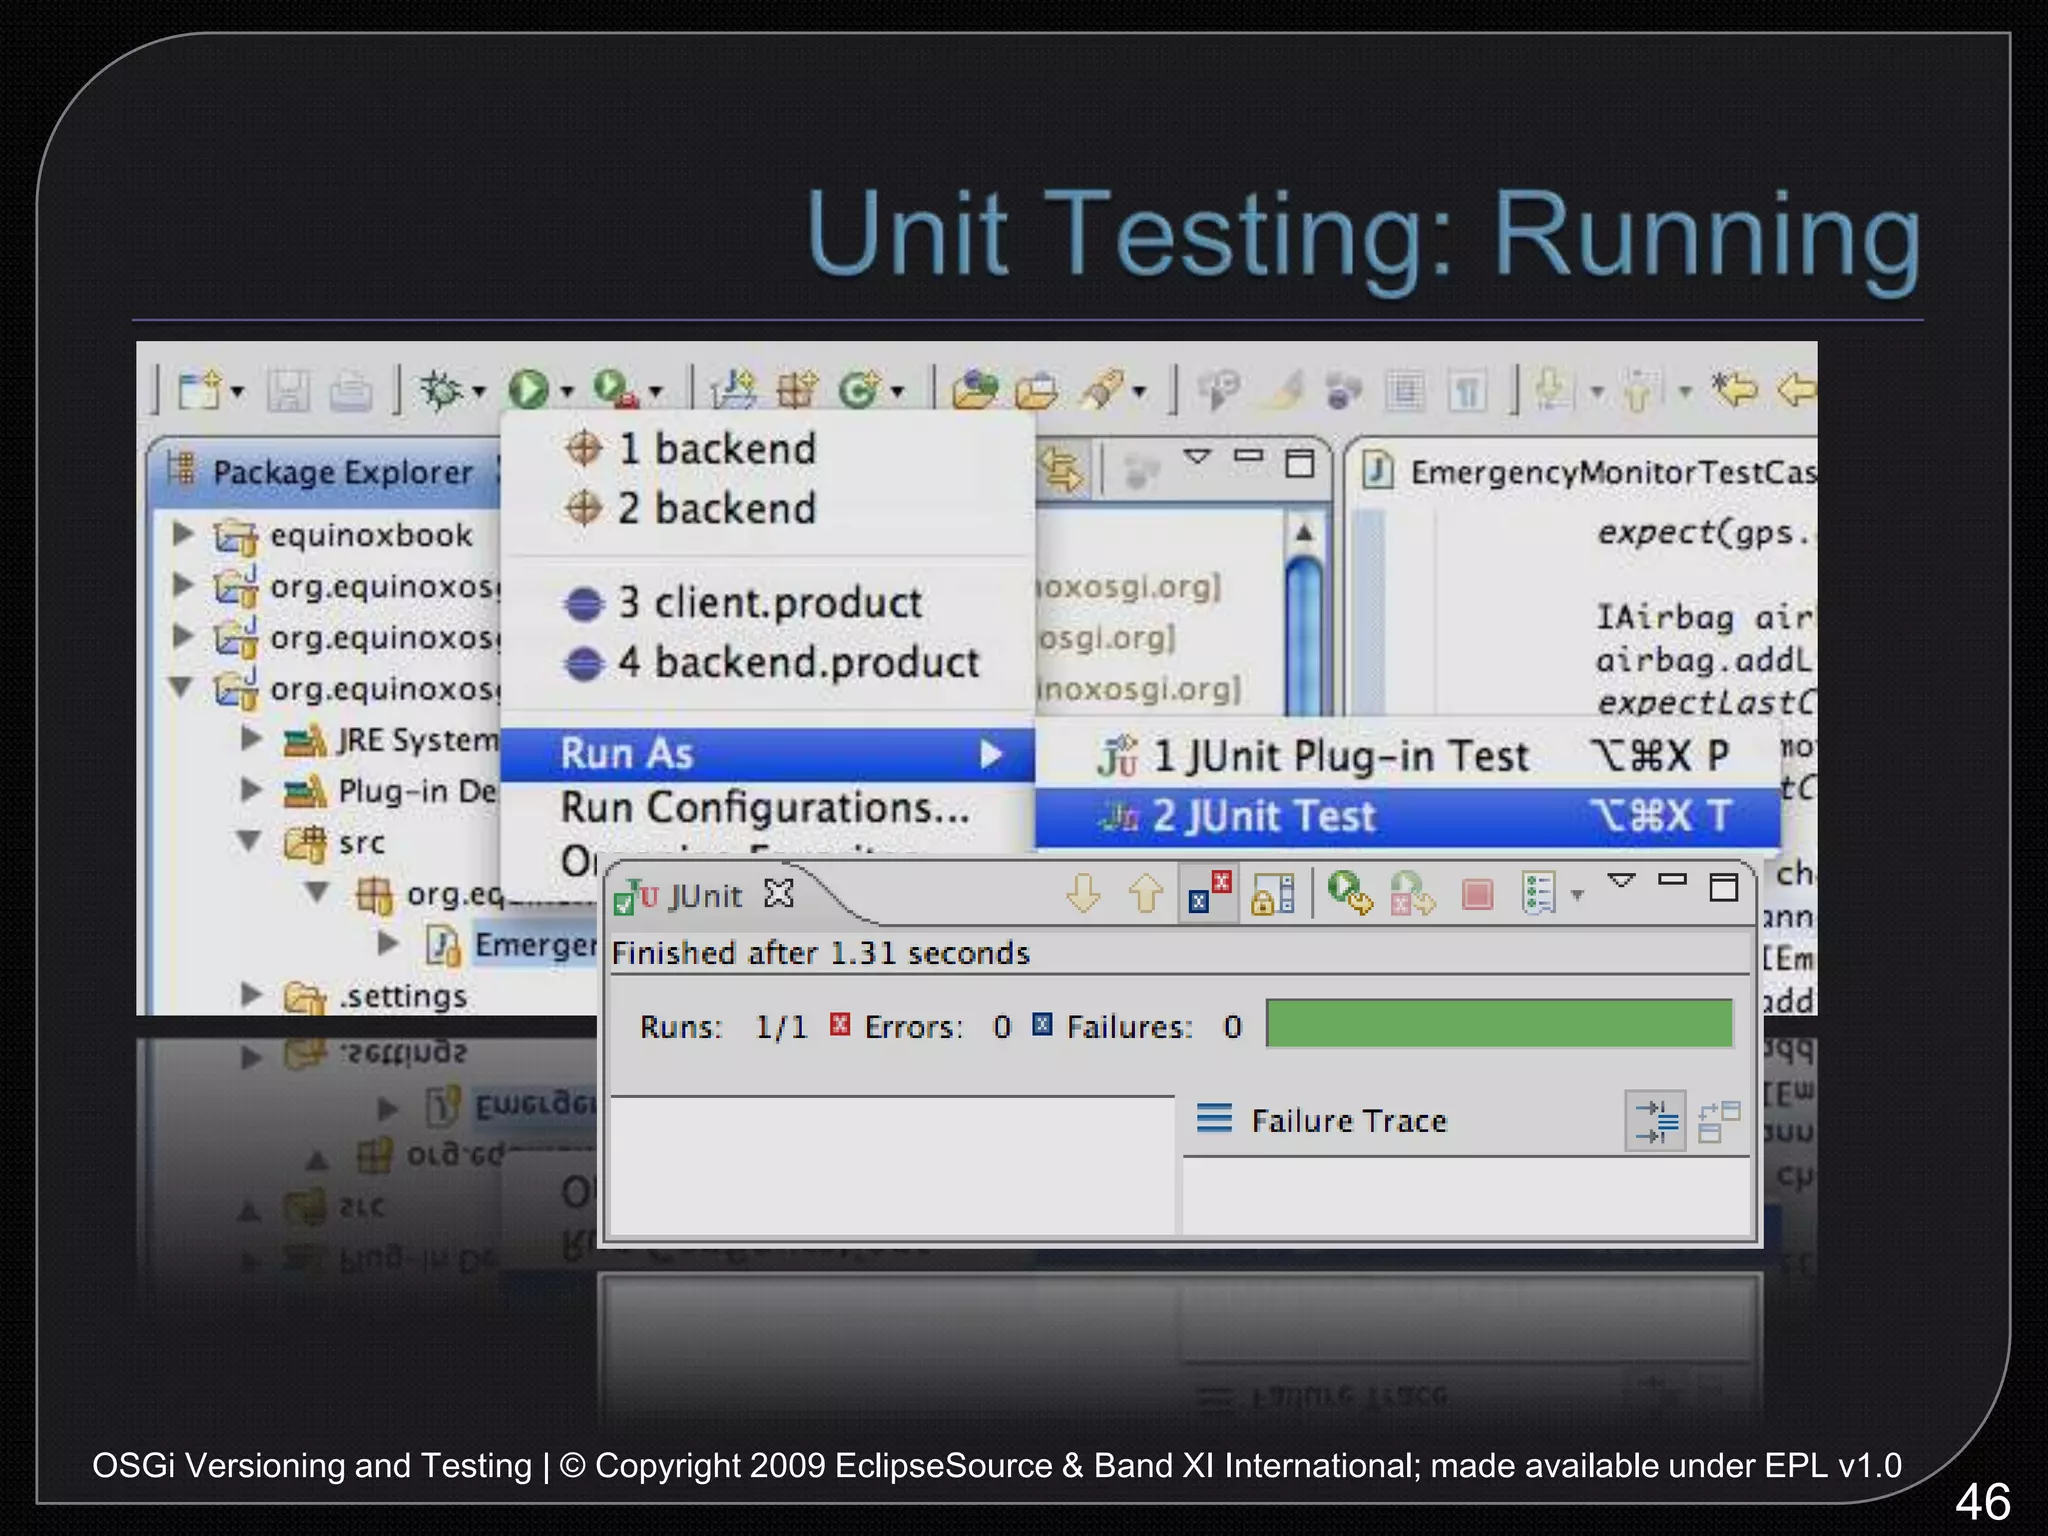Viewport: 2048px width, 1536px height.
Task: Toggle Show Failures Only in JUnit view
Action: (1209, 893)
